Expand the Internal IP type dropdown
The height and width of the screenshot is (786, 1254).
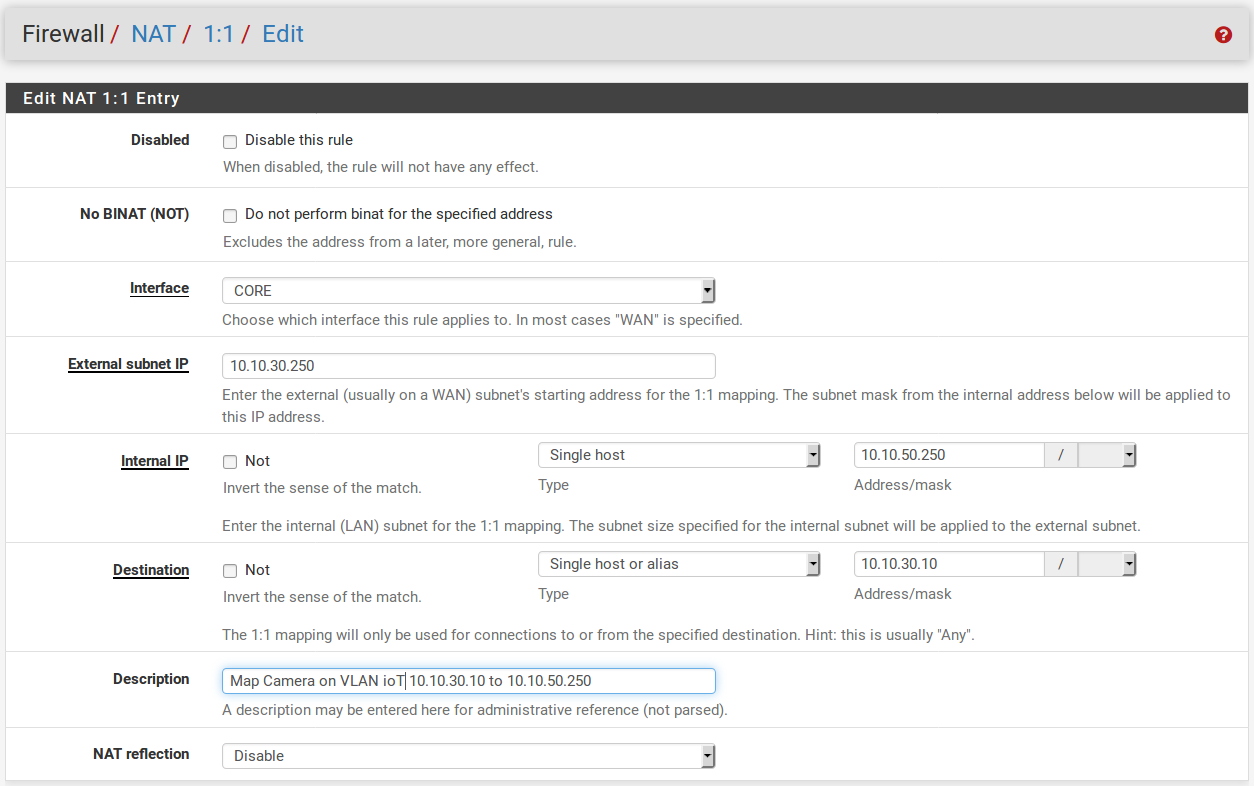click(679, 456)
